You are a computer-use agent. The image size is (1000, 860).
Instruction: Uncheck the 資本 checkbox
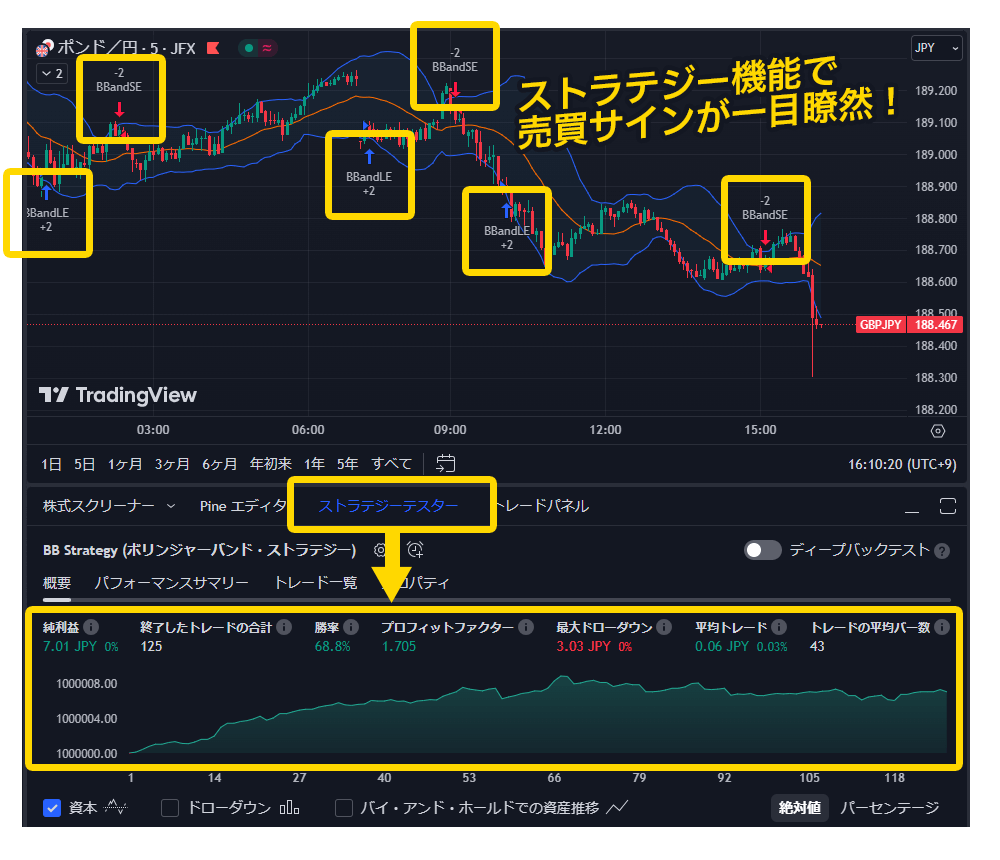[x=53, y=808]
